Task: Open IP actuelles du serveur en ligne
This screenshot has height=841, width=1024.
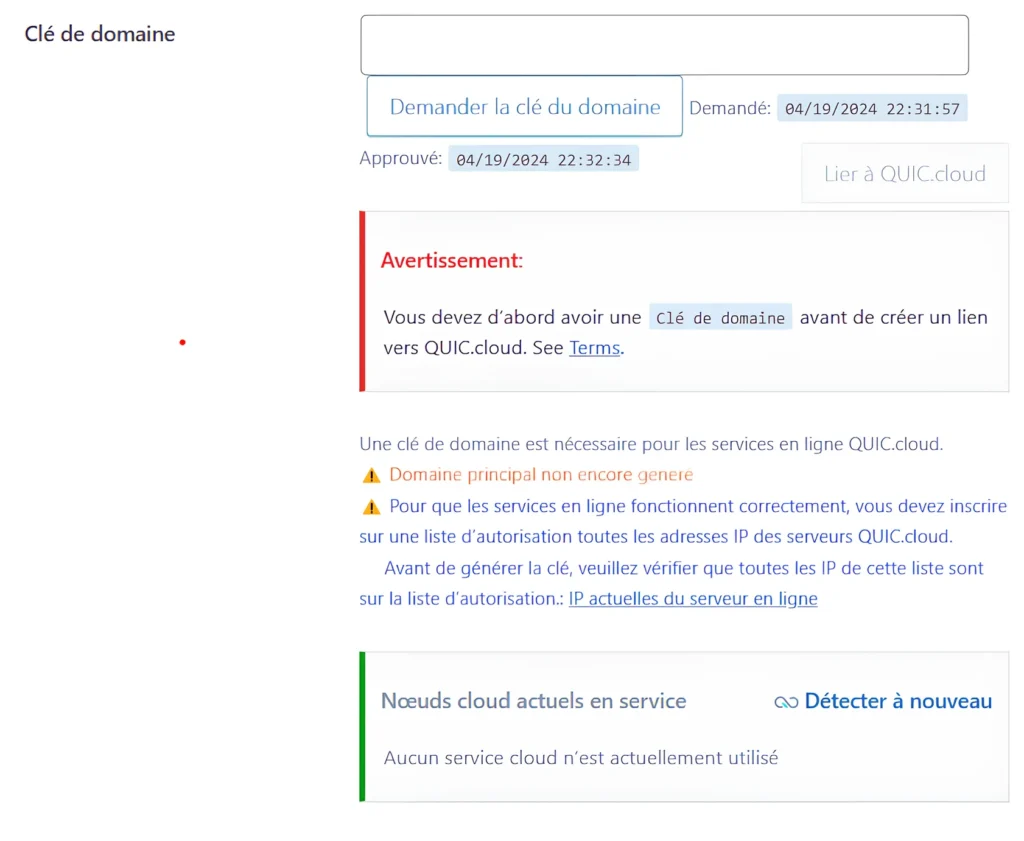Action: tap(693, 599)
